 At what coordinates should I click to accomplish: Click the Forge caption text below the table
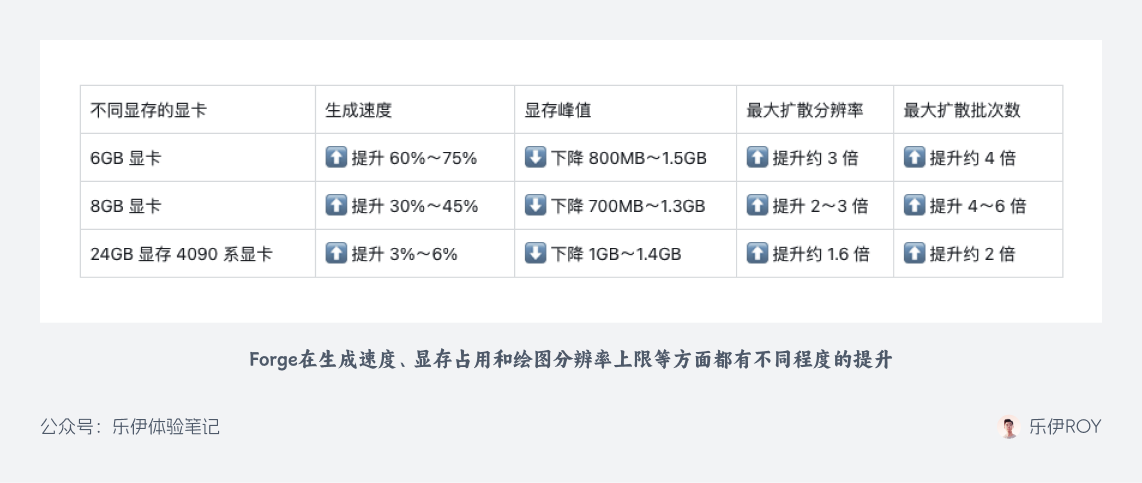point(570,360)
